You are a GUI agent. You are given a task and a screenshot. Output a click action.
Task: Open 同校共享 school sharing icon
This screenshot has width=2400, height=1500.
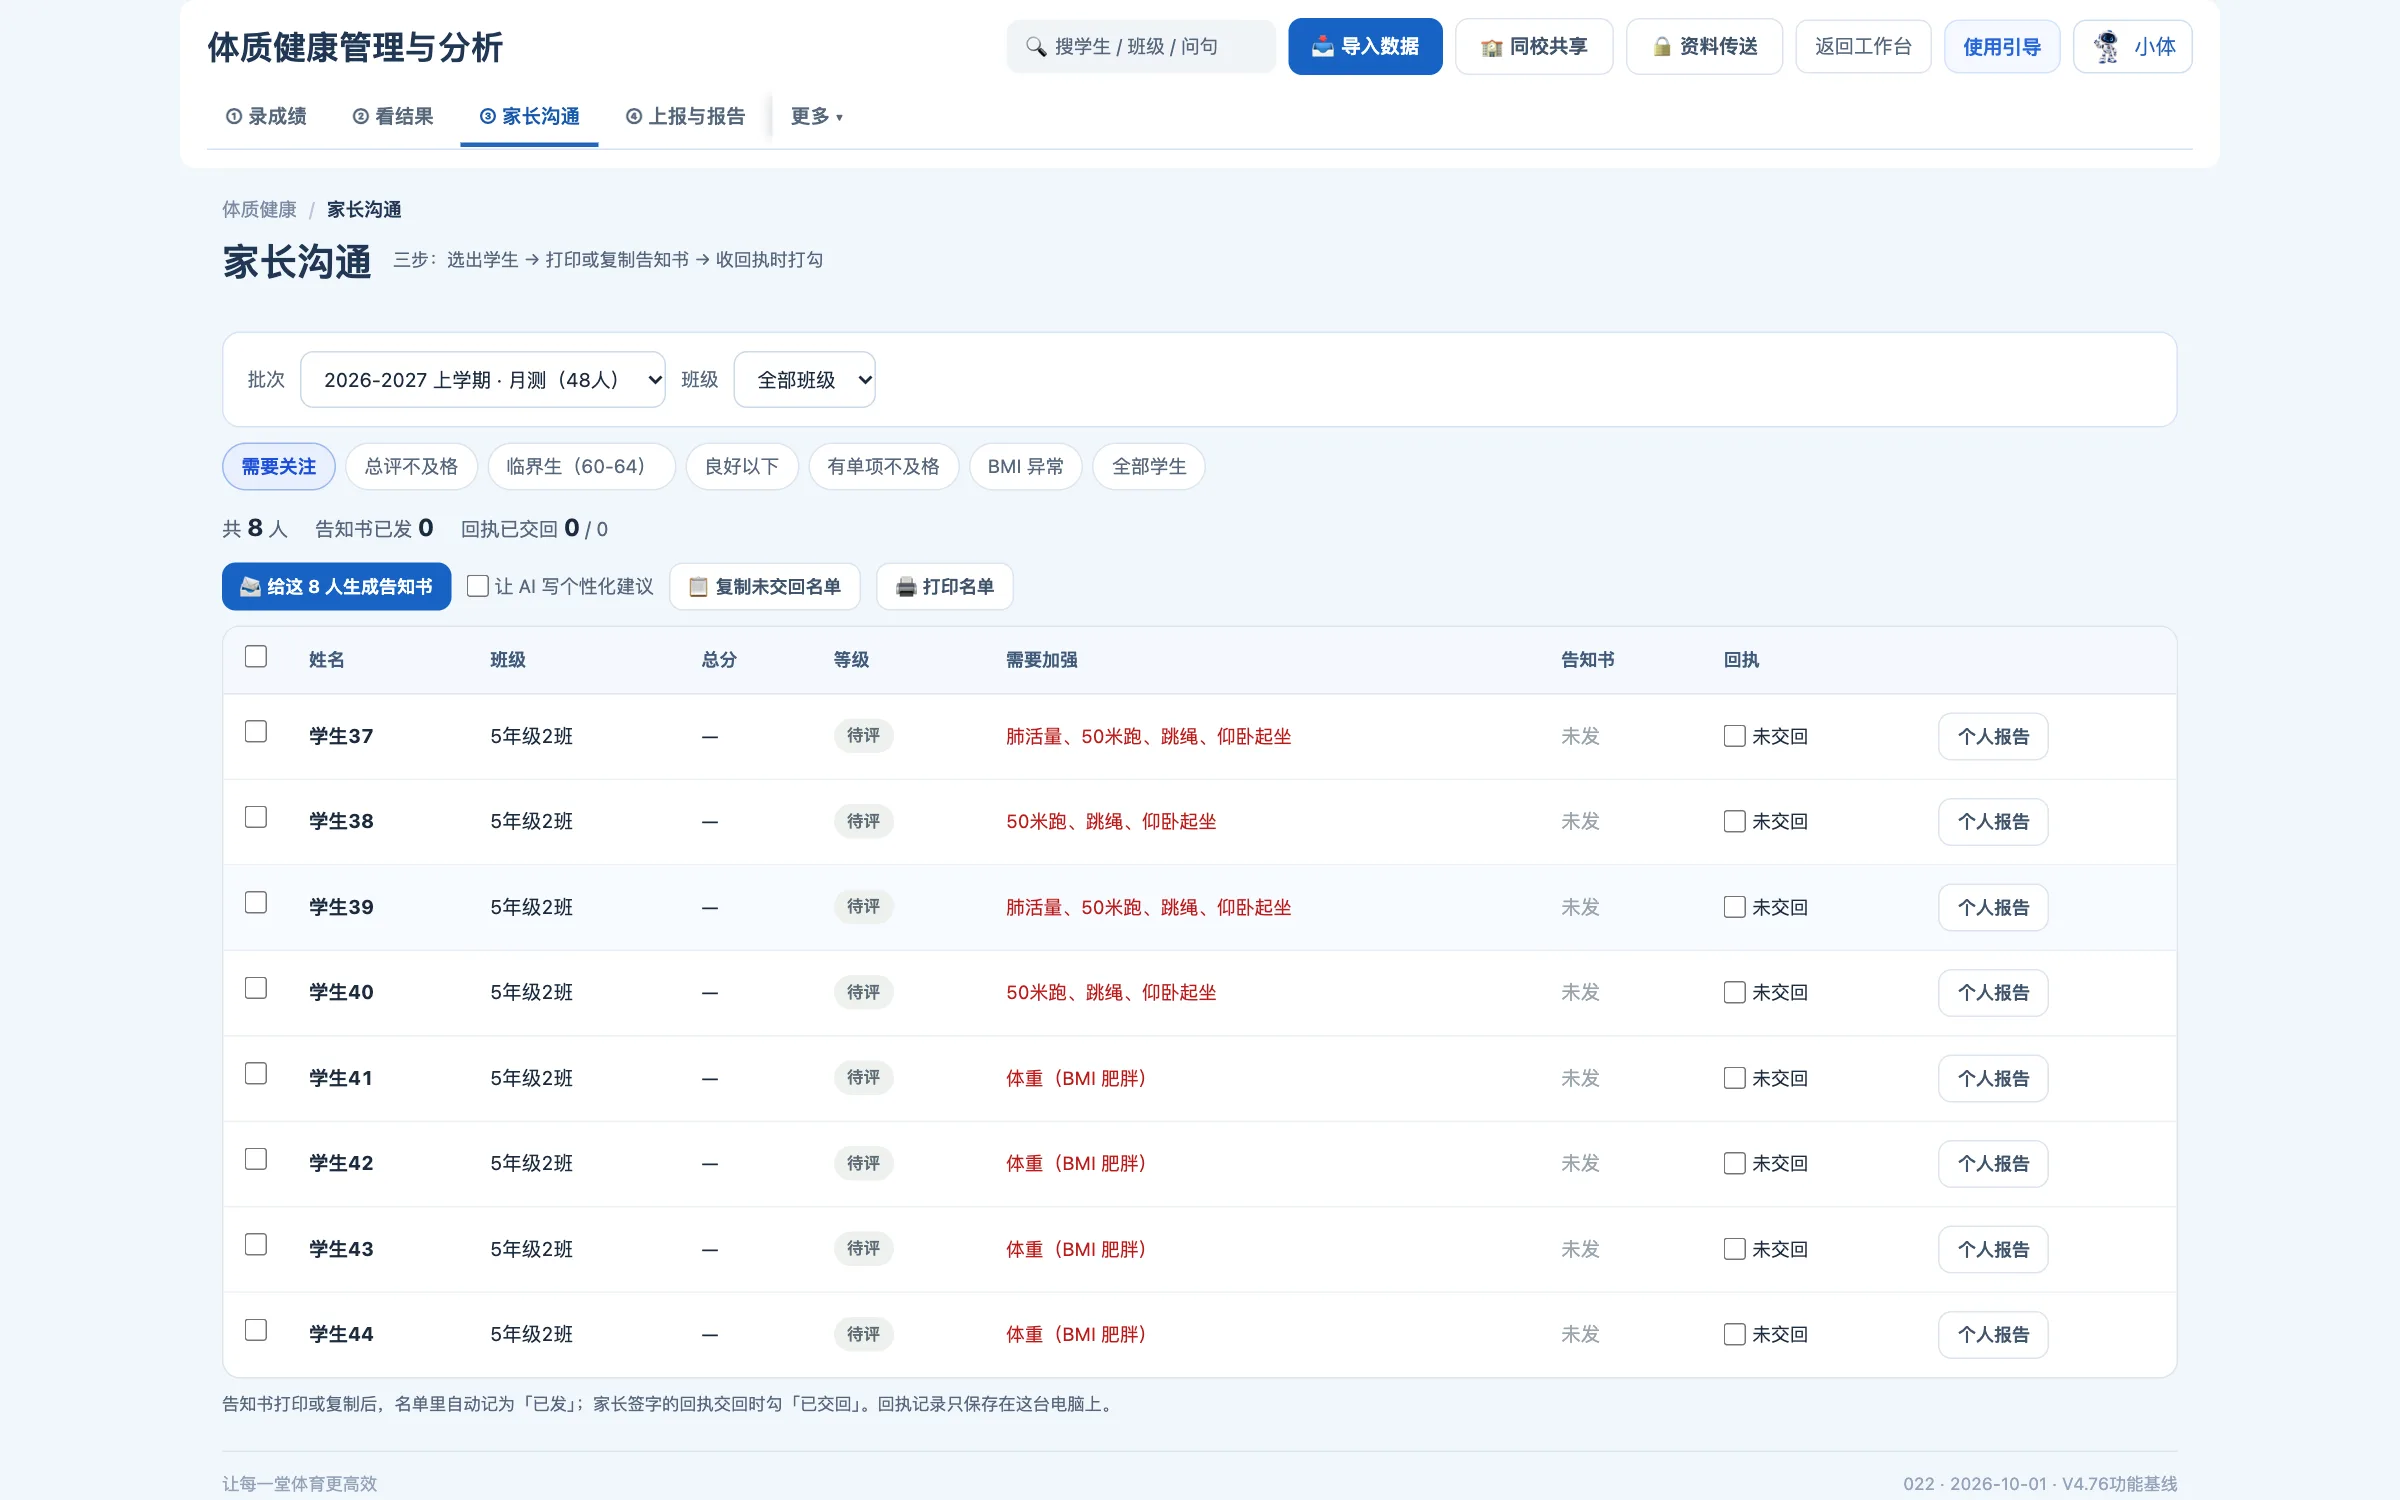coord(1491,47)
